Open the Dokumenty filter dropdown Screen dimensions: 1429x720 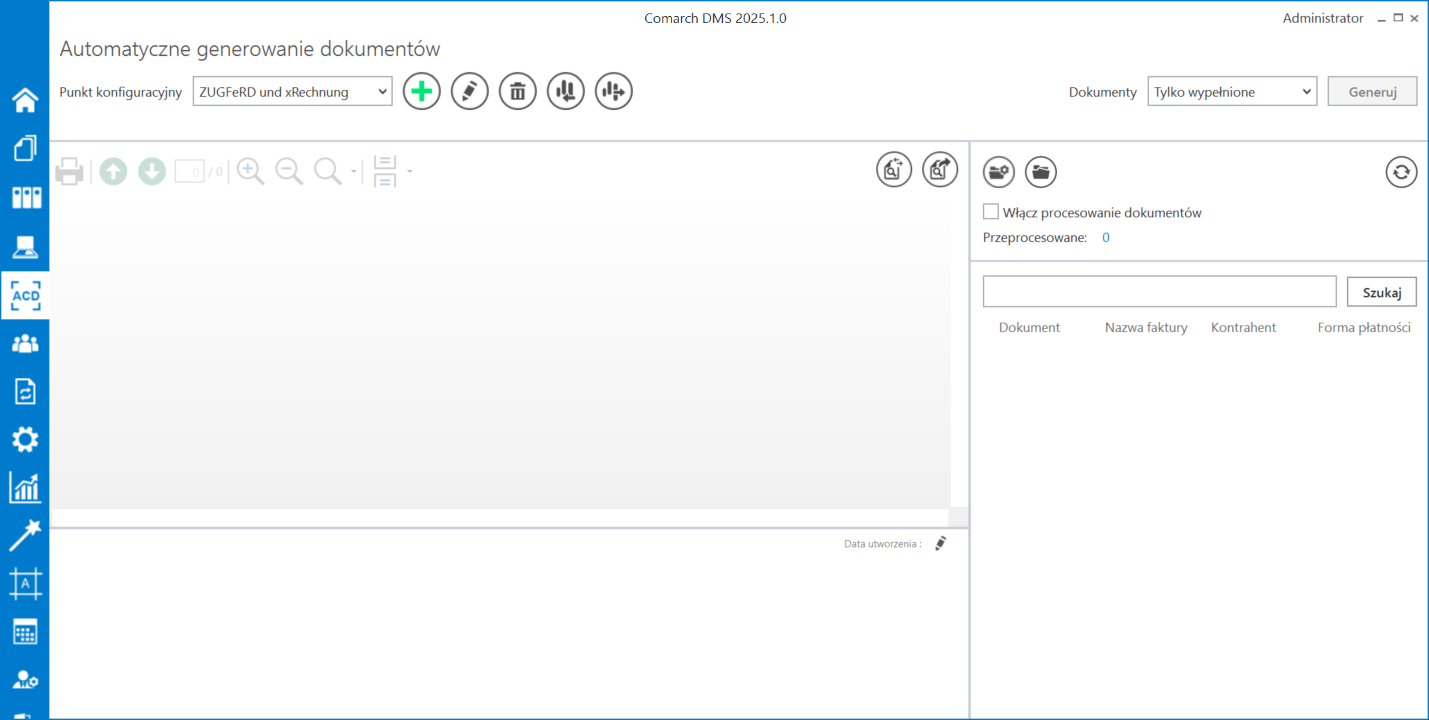[1232, 91]
